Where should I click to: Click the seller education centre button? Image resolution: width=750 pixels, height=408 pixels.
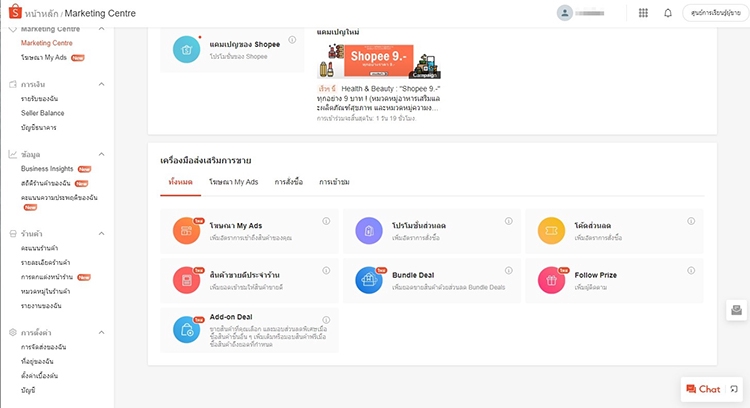[x=716, y=13]
